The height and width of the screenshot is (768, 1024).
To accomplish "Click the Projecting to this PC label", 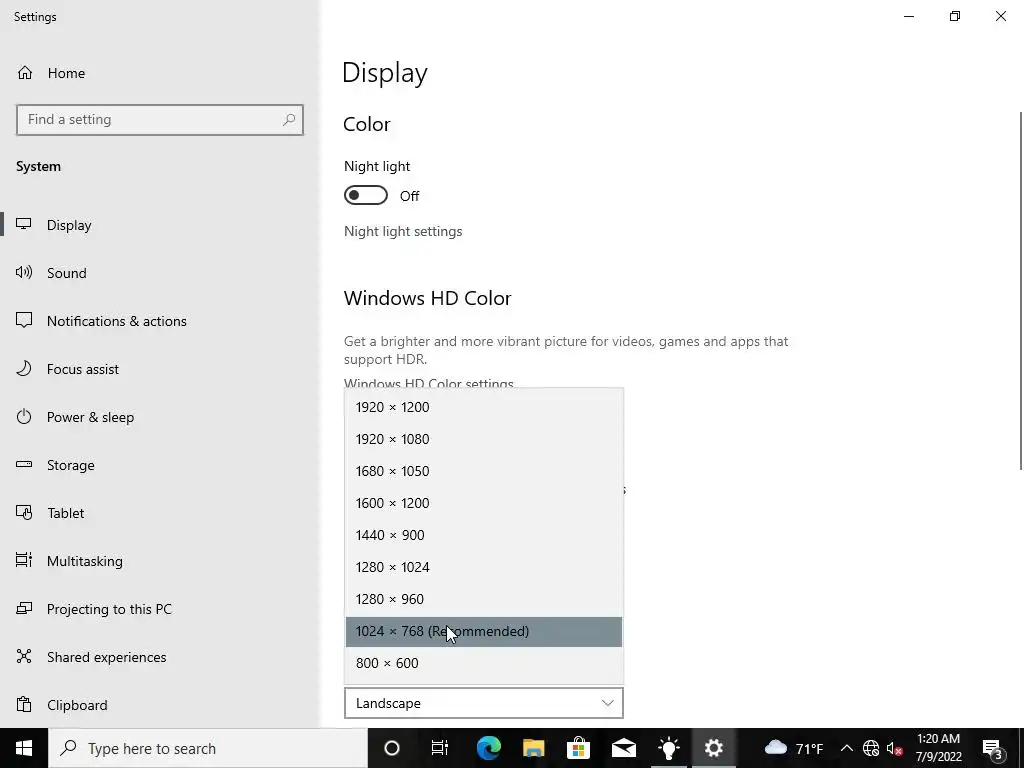I will [x=109, y=609].
